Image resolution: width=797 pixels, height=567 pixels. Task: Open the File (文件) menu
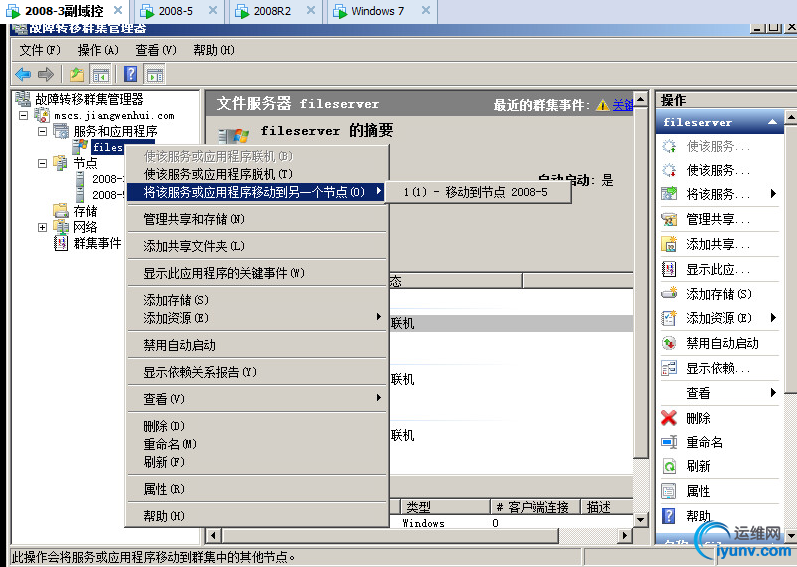click(x=40, y=50)
